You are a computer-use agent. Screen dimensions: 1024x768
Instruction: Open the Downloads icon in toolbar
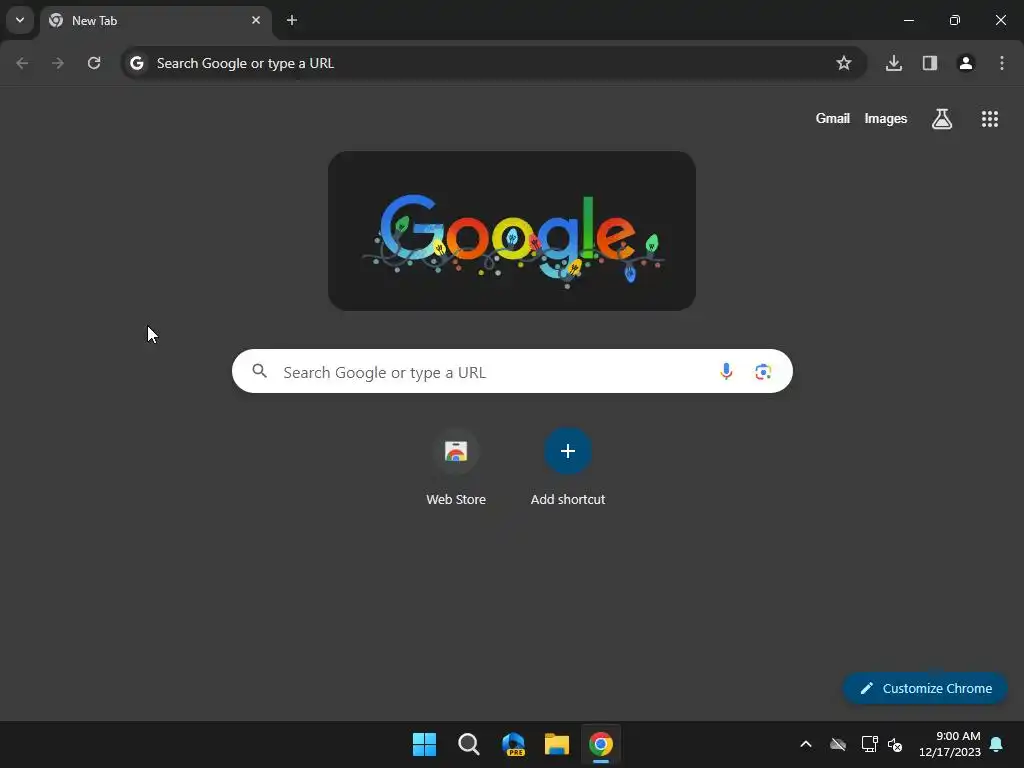pyautogui.click(x=894, y=63)
